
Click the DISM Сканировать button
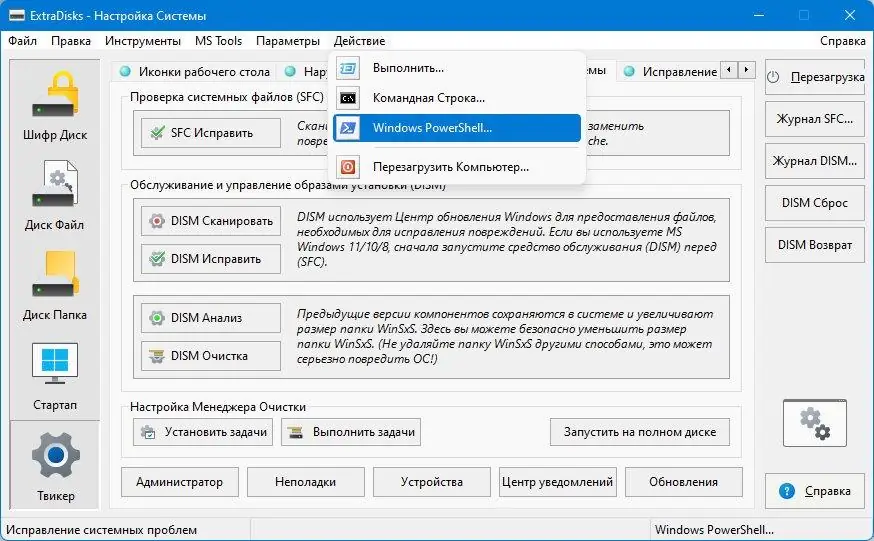pyautogui.click(x=211, y=221)
